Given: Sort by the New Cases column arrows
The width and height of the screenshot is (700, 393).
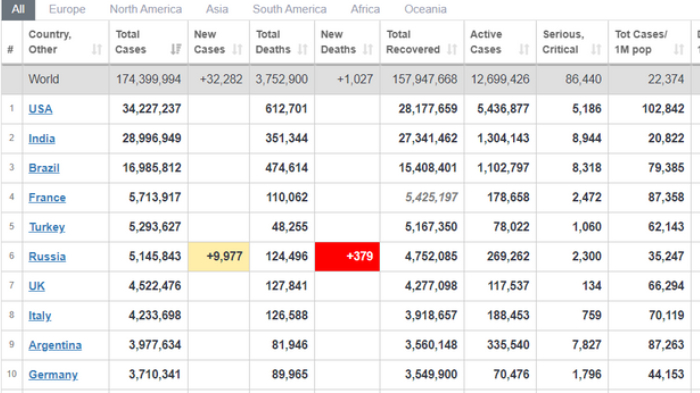Looking at the screenshot, I should tap(238, 49).
